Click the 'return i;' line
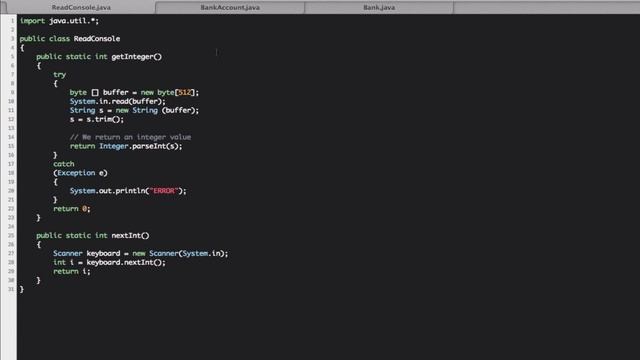The image size is (640, 360). tap(72, 271)
